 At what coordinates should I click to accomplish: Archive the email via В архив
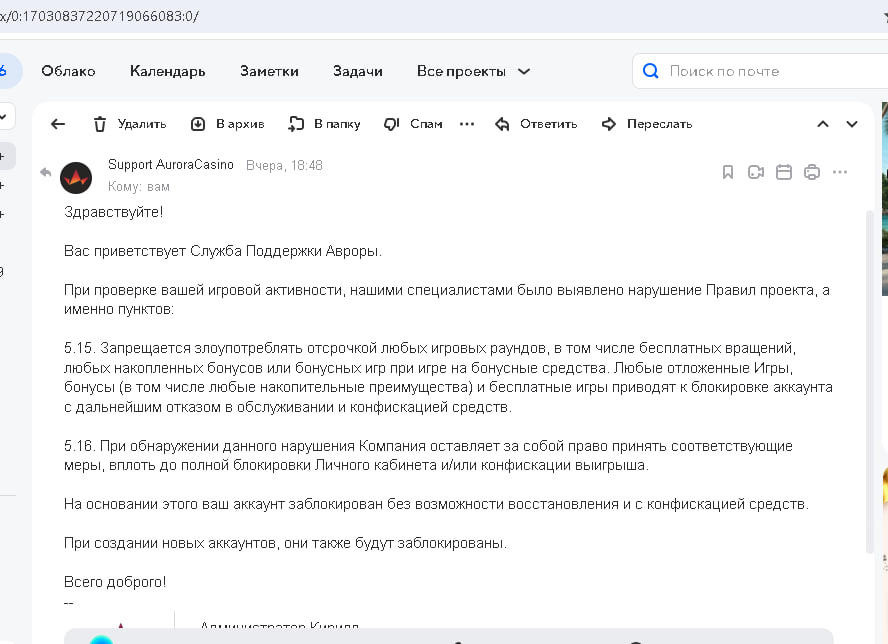coord(227,124)
